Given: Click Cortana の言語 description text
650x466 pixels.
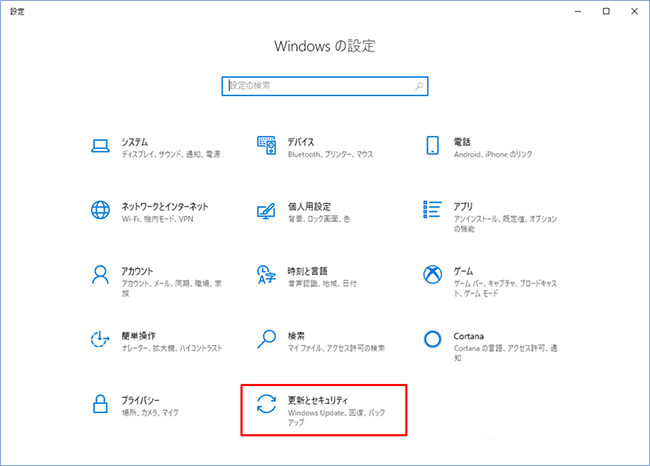Looking at the screenshot, I should click(x=505, y=353).
